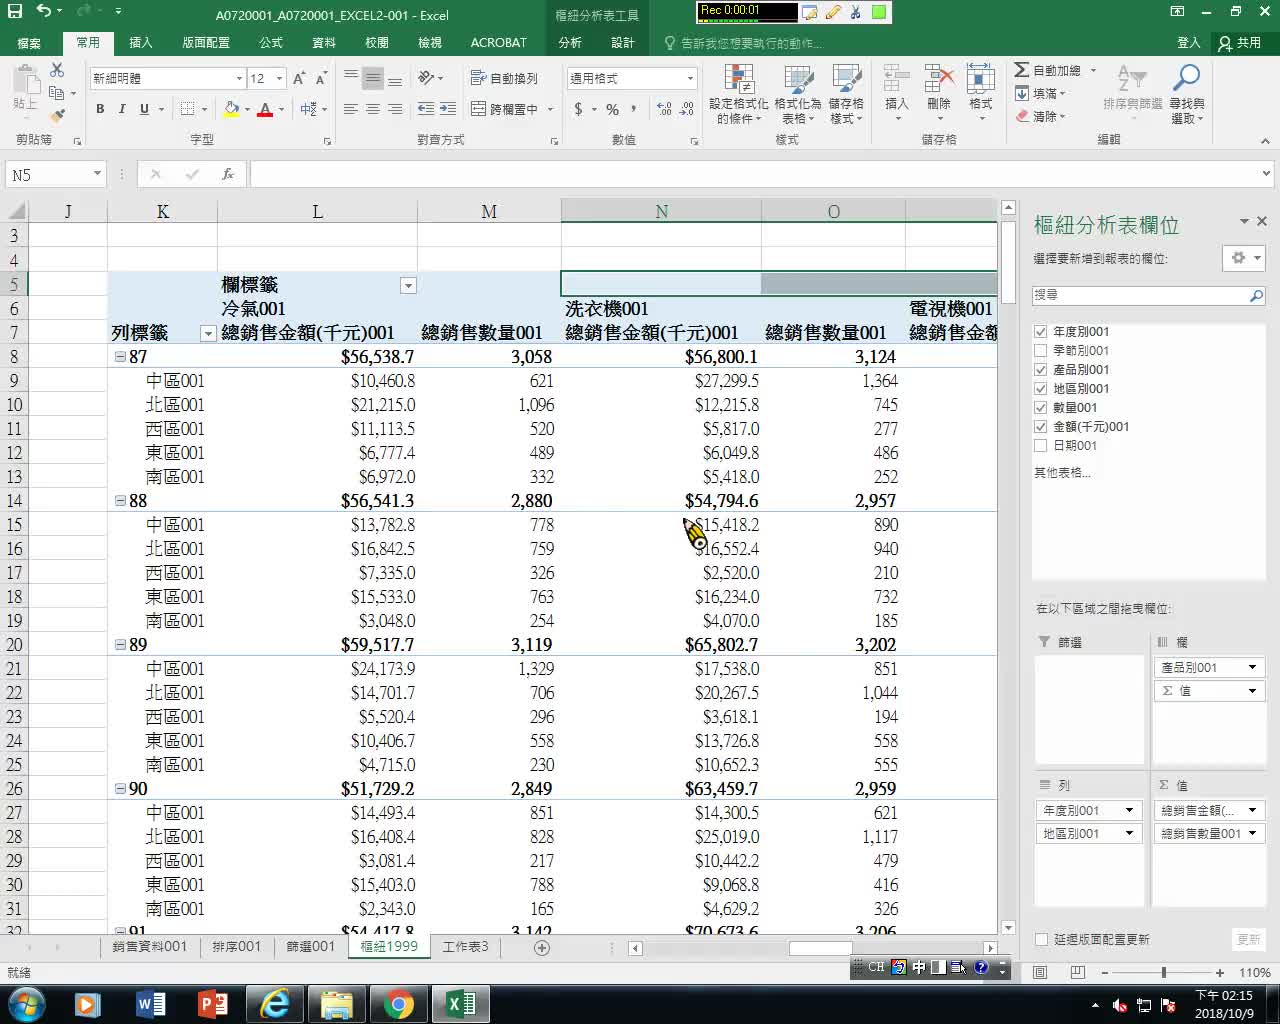Add a new sheet with plus icon
Viewport: 1280px width, 1024px height.
point(542,947)
